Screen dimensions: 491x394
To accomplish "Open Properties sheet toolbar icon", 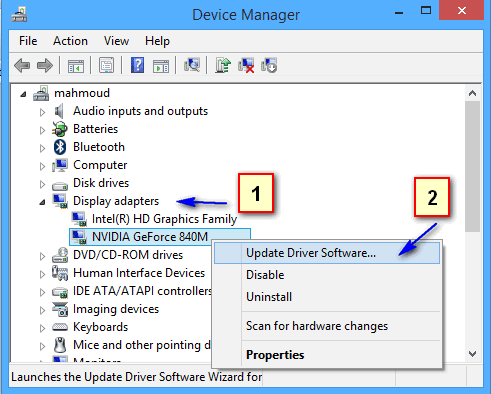I will point(106,65).
